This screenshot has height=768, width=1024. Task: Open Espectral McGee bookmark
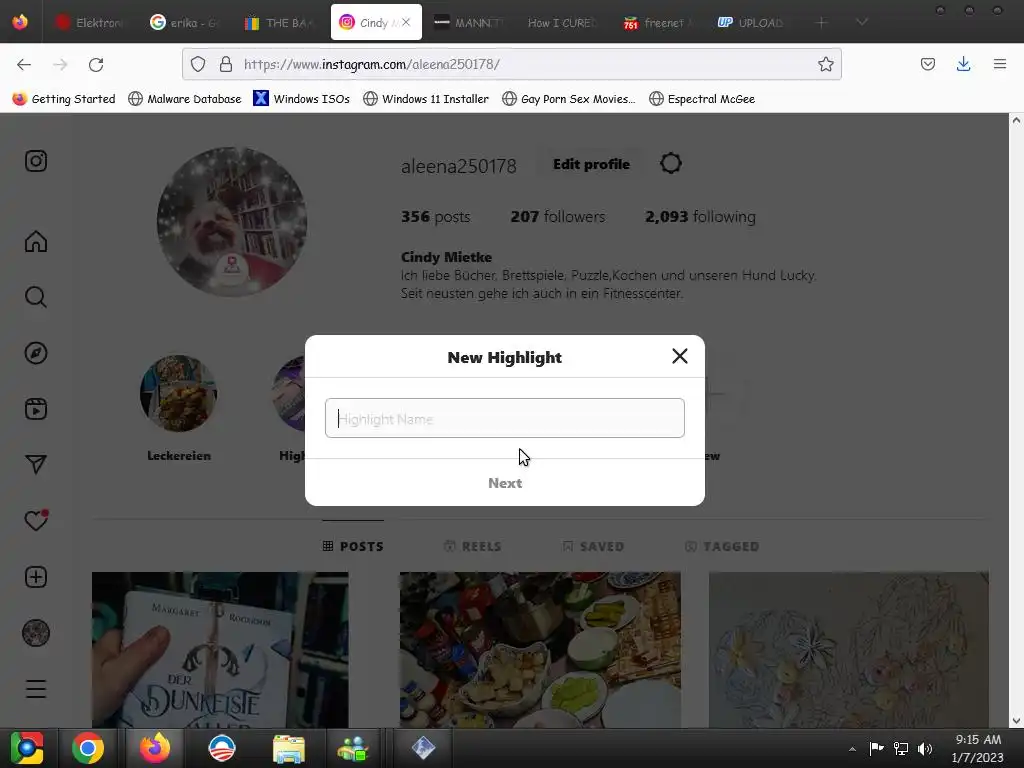tap(702, 99)
